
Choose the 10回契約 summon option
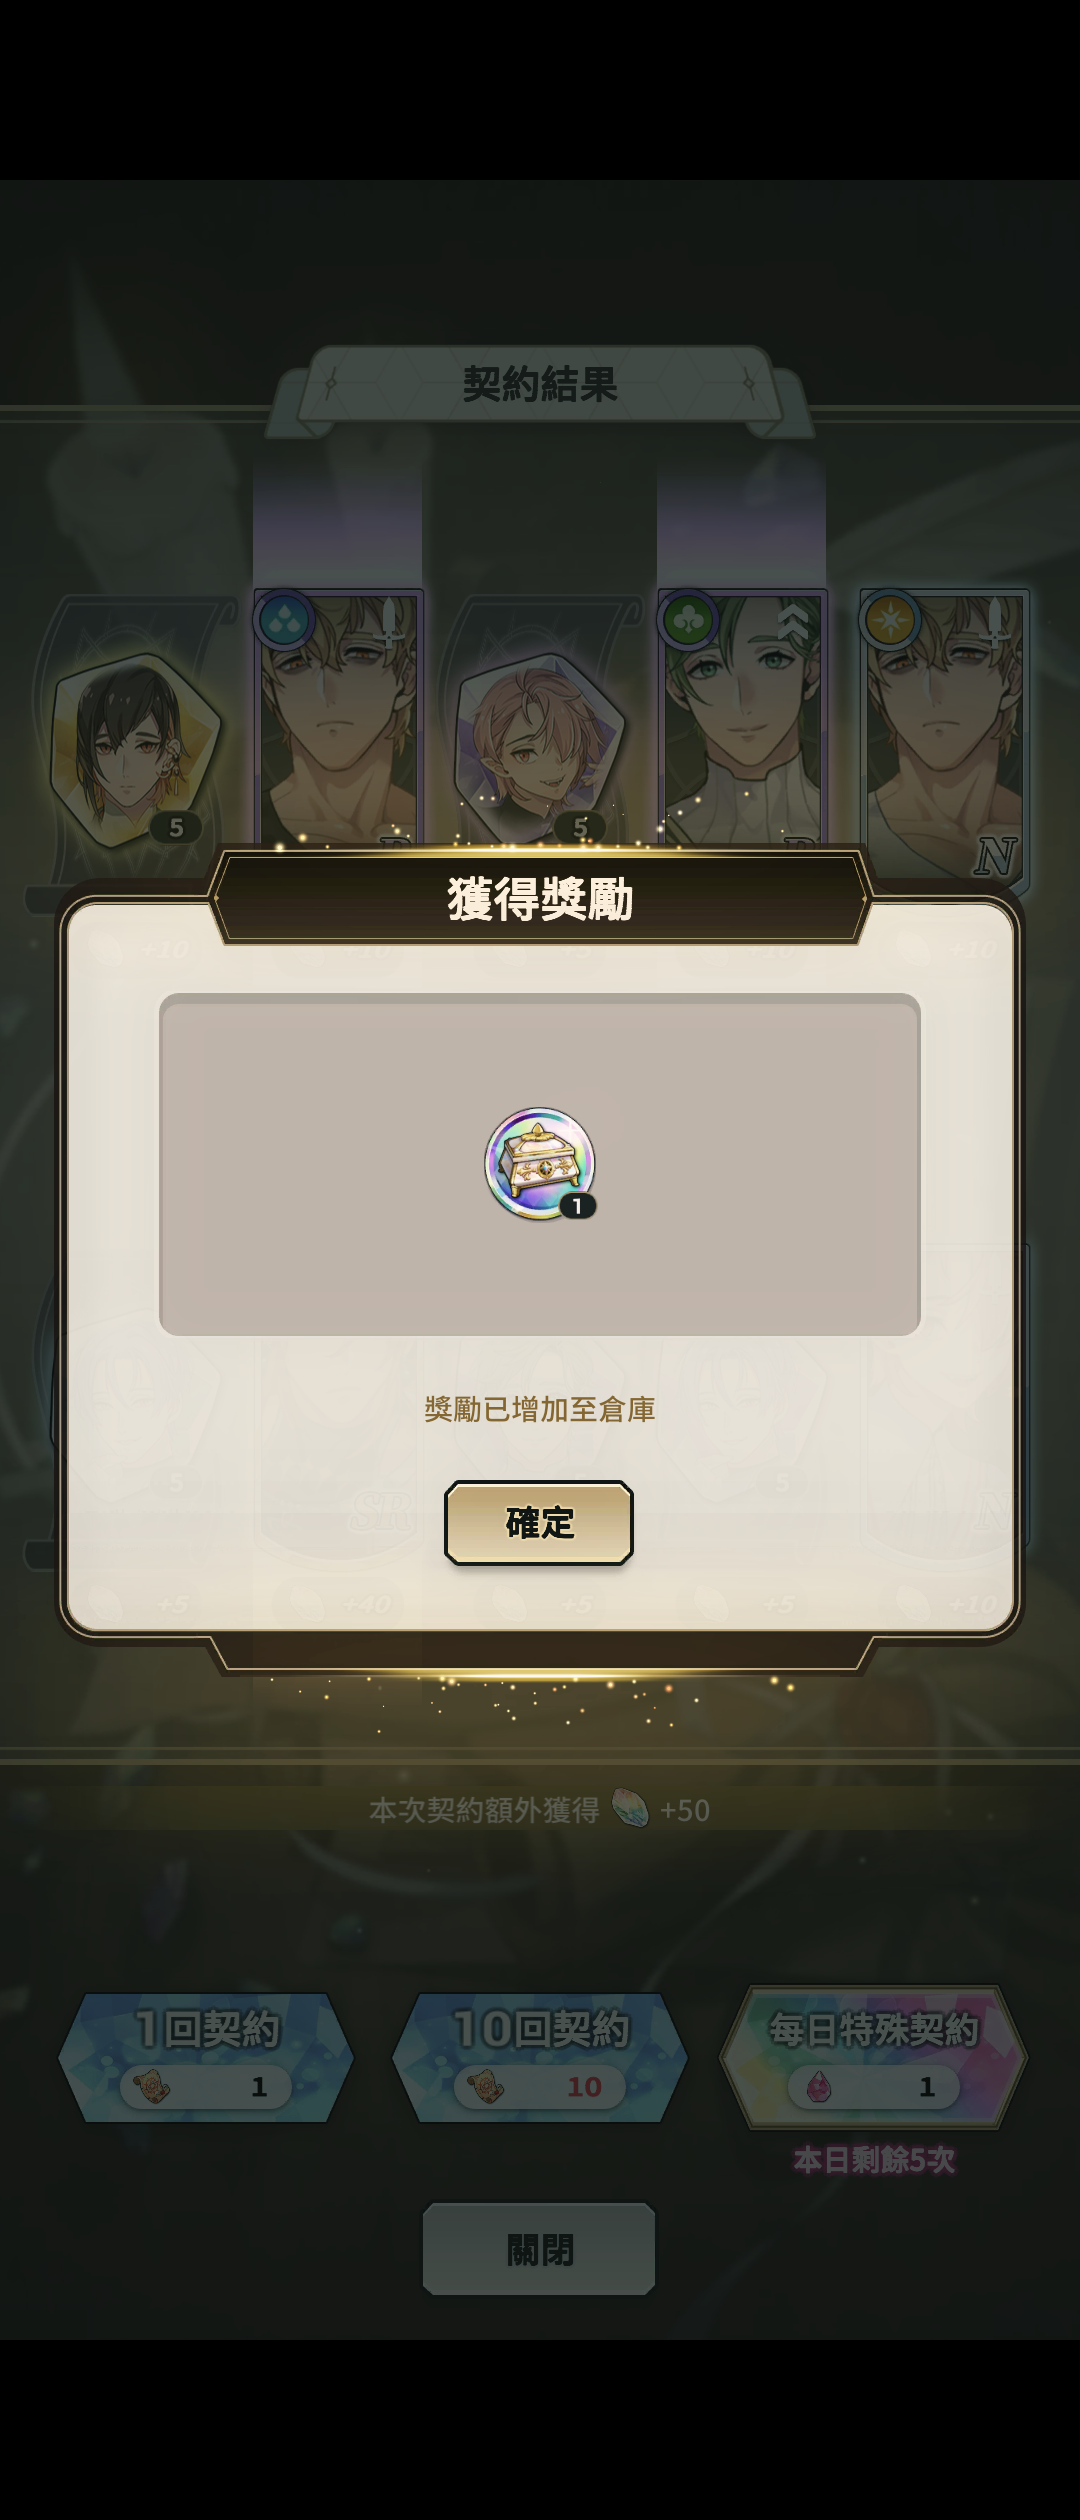pyautogui.click(x=540, y=2057)
